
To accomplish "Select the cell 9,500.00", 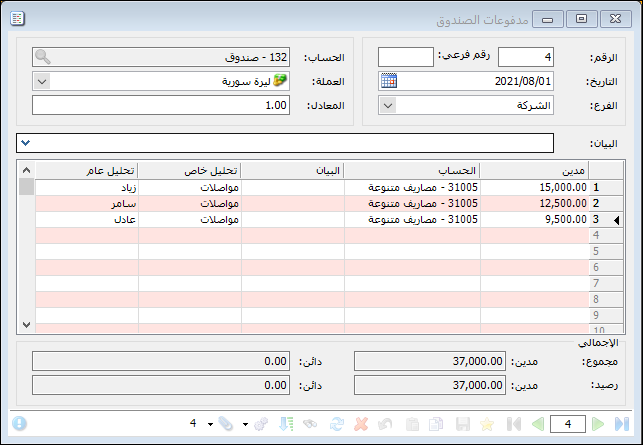I will [x=534, y=219].
